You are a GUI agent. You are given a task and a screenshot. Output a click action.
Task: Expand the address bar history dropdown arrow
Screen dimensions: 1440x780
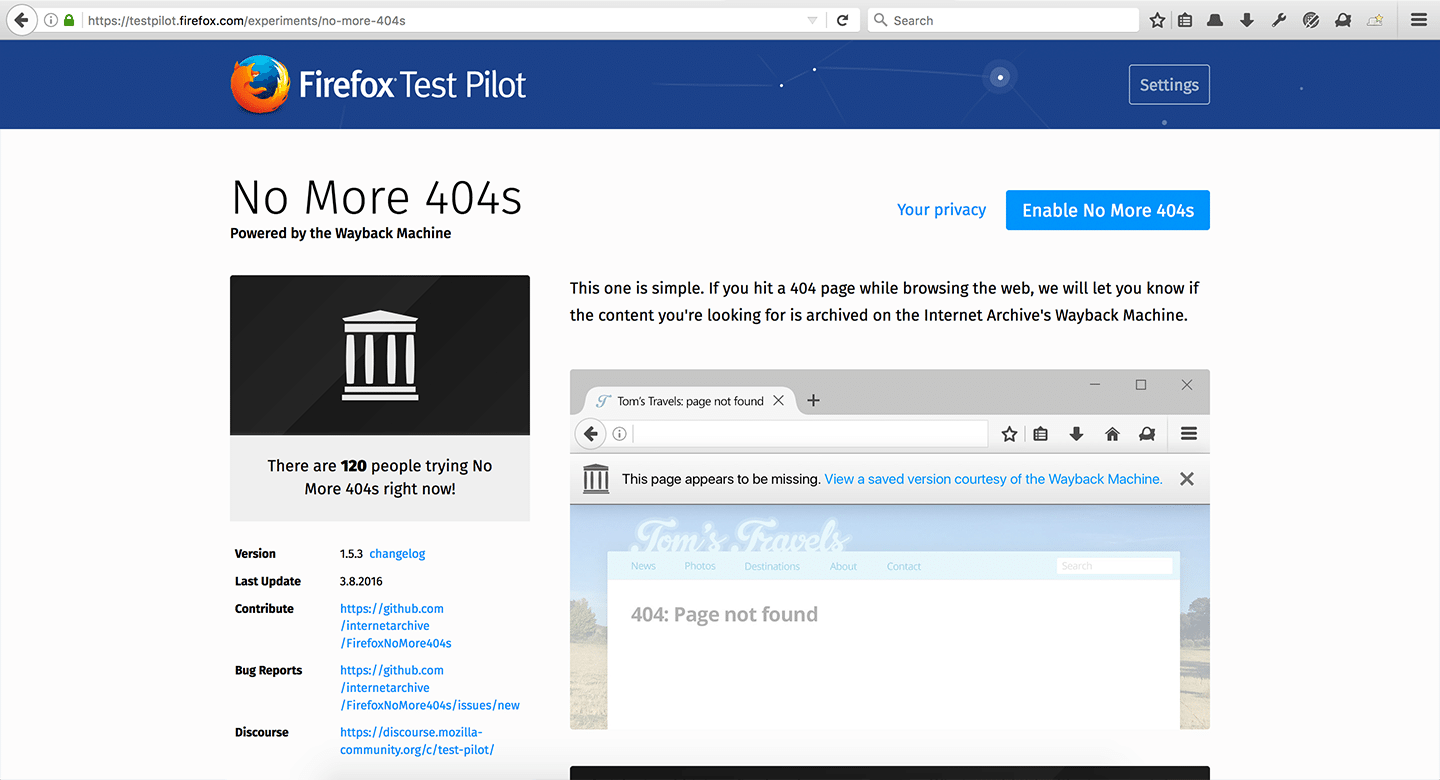(x=812, y=20)
